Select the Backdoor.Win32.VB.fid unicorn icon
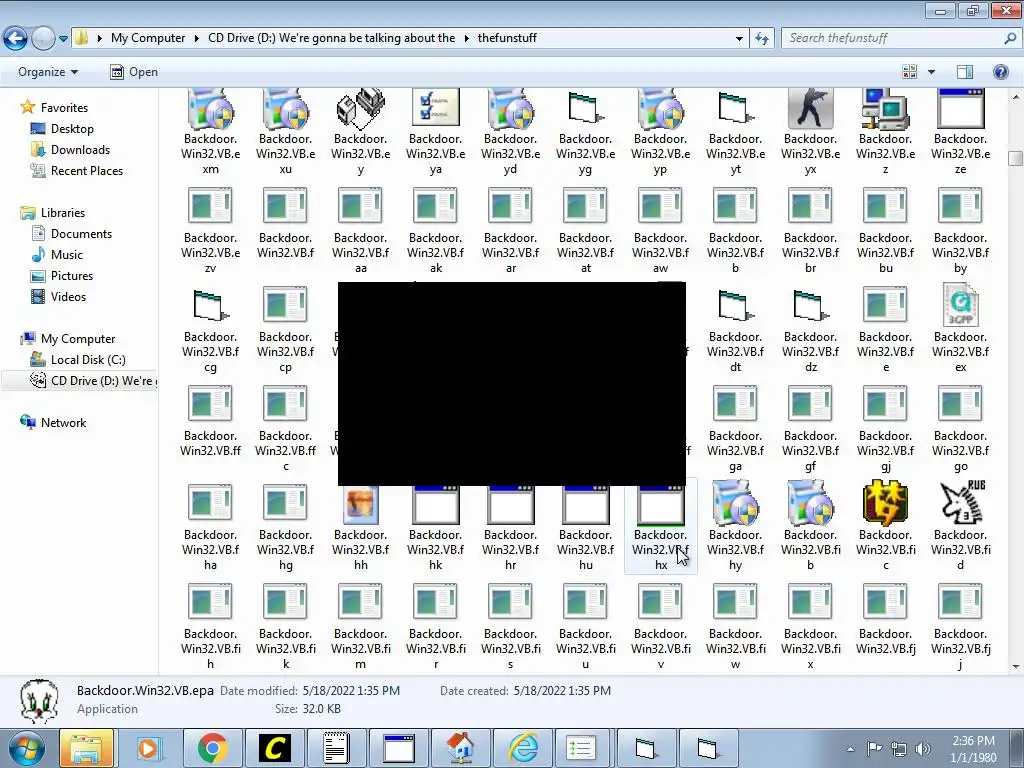This screenshot has height=768, width=1024. tap(961, 502)
